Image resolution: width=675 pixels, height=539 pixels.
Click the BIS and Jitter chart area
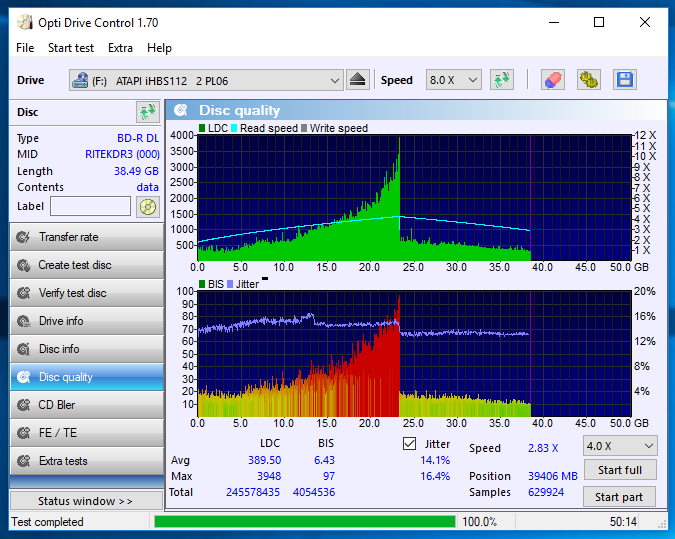coord(414,354)
